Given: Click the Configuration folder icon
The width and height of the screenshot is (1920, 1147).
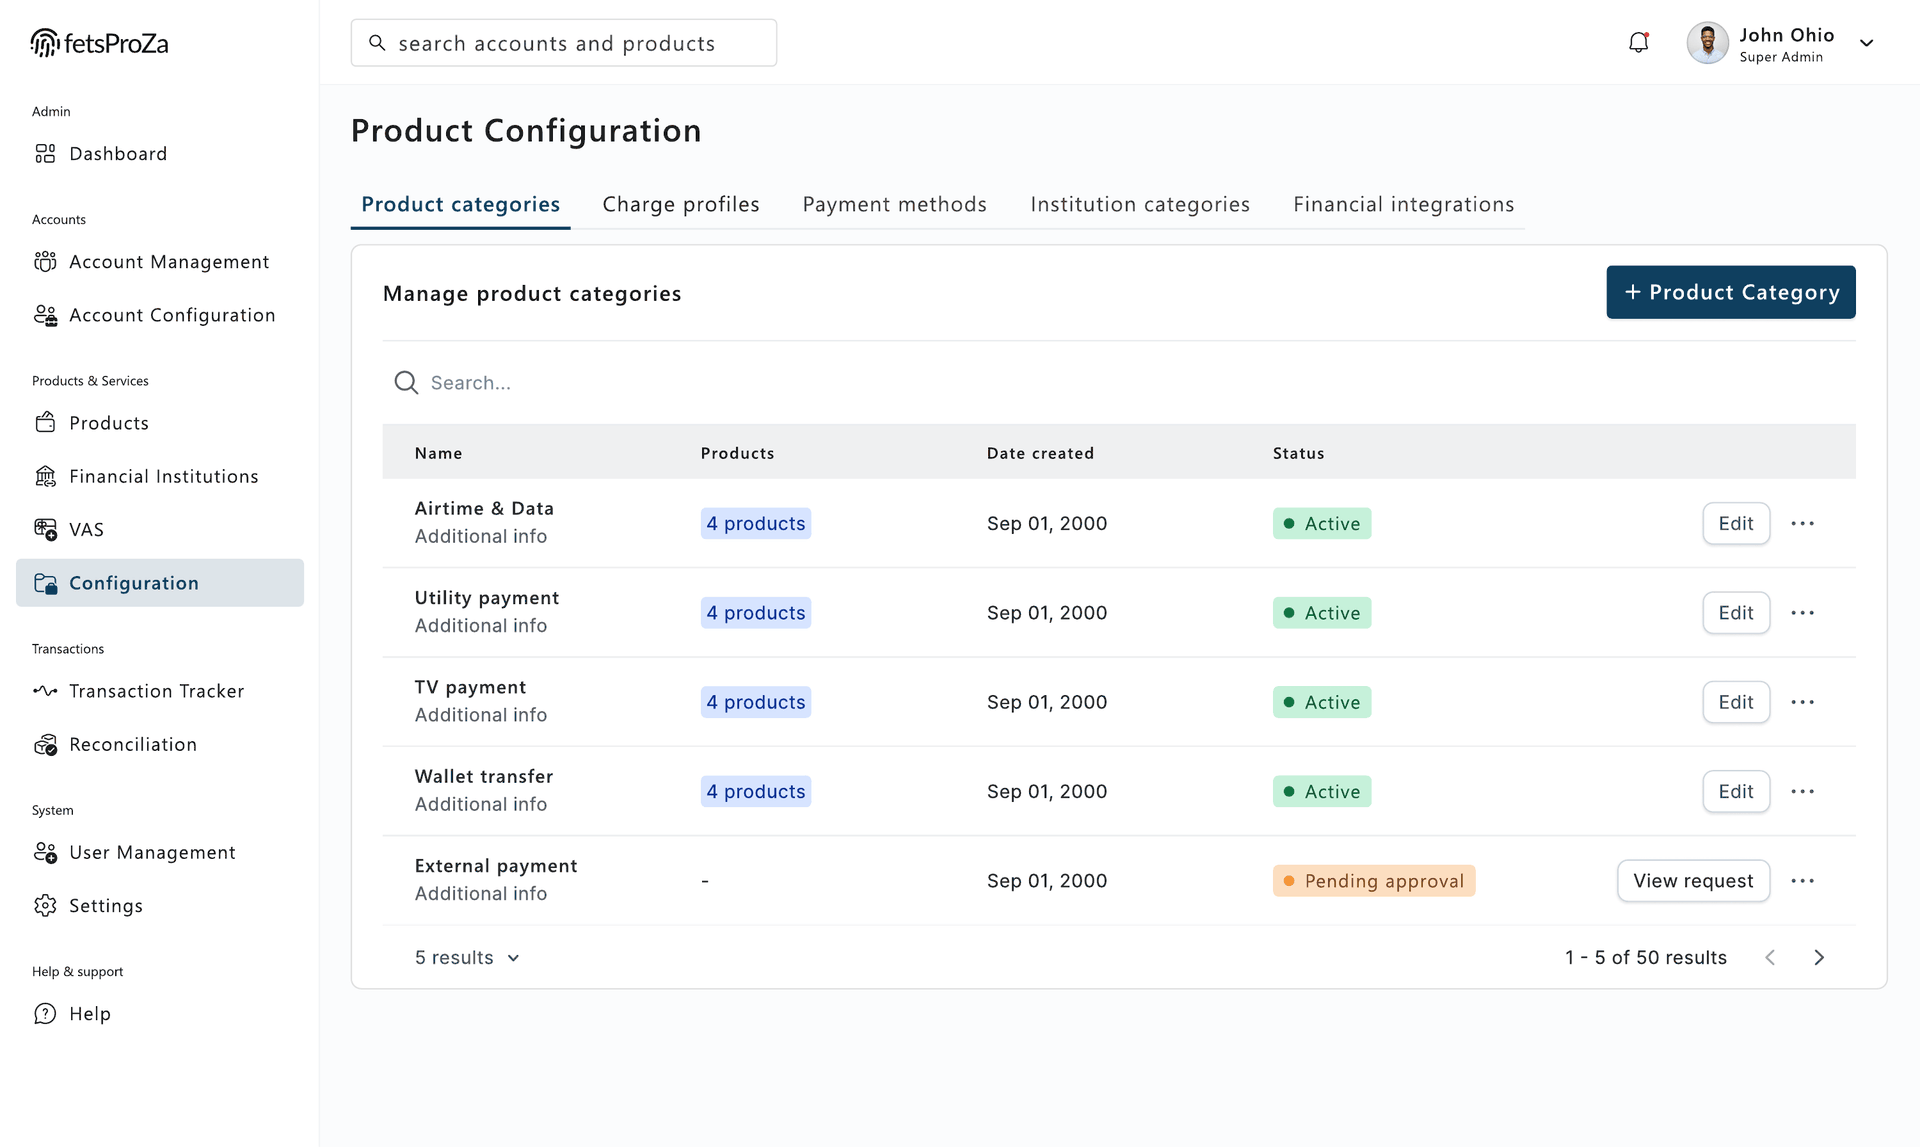Looking at the screenshot, I should click(x=45, y=583).
